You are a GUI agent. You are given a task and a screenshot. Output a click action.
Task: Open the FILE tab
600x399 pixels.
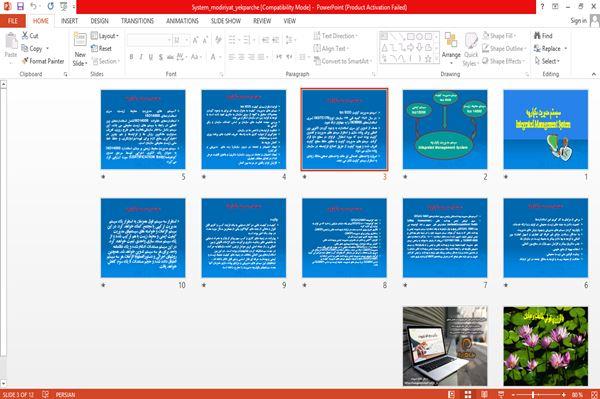(x=13, y=21)
